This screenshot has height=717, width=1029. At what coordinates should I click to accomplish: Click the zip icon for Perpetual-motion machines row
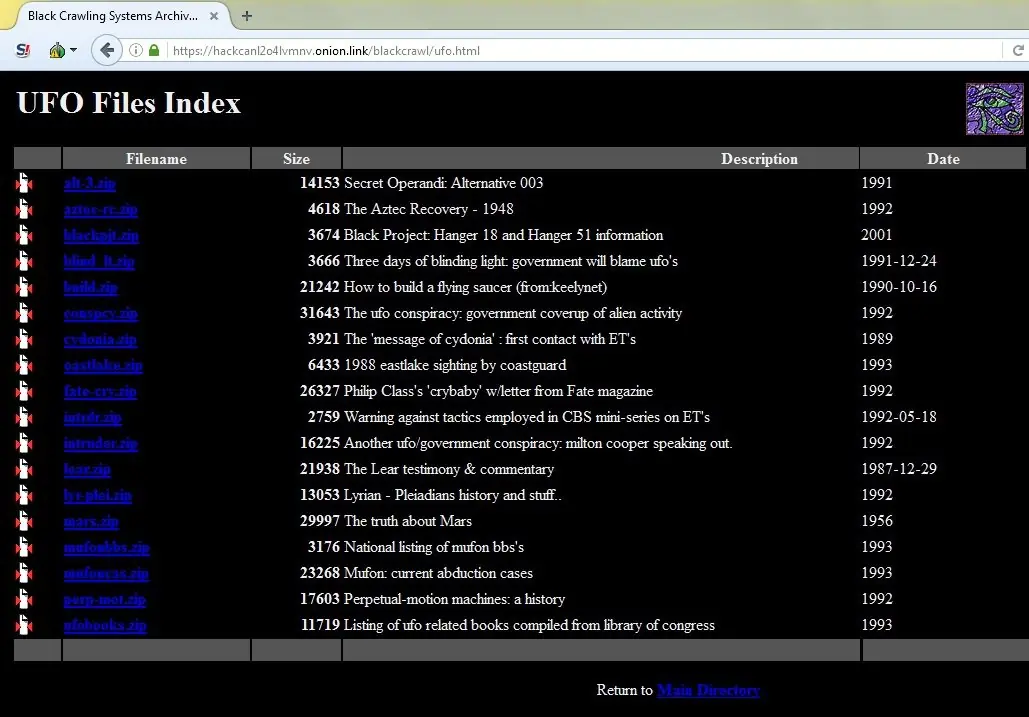[x=24, y=599]
